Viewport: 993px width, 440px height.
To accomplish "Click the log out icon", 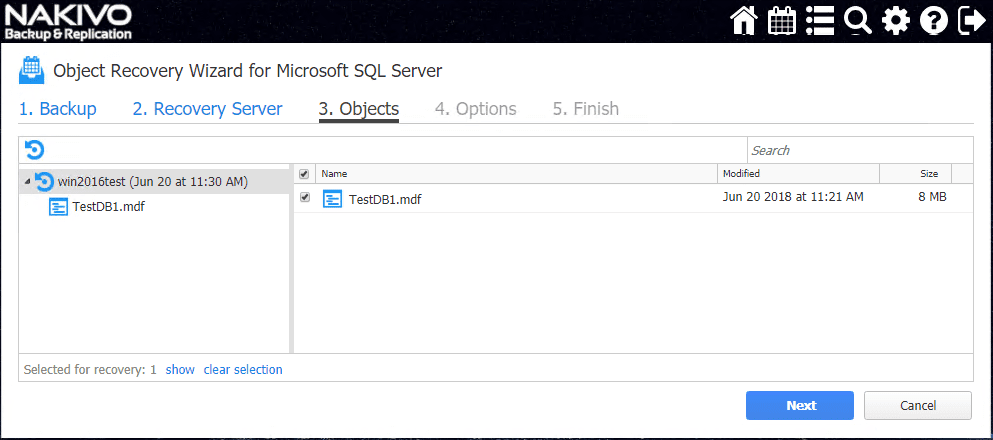I will [970, 20].
